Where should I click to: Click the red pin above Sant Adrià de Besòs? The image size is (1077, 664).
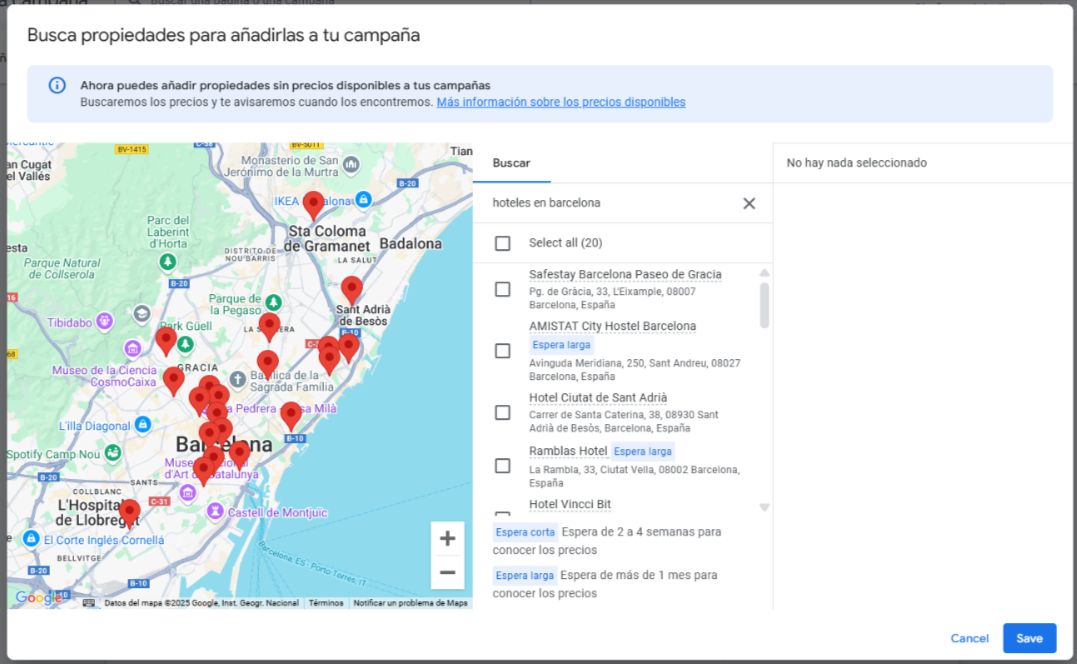coord(352,290)
